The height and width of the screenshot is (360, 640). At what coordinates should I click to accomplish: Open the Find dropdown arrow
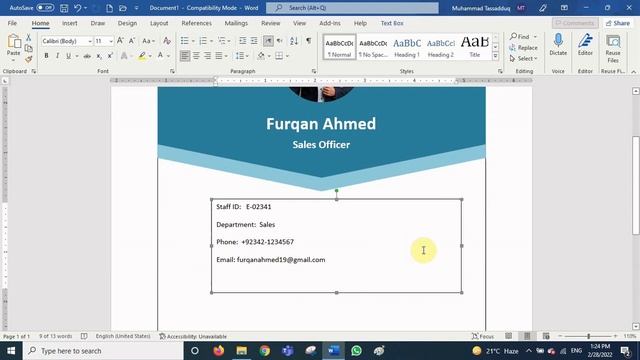535,37
